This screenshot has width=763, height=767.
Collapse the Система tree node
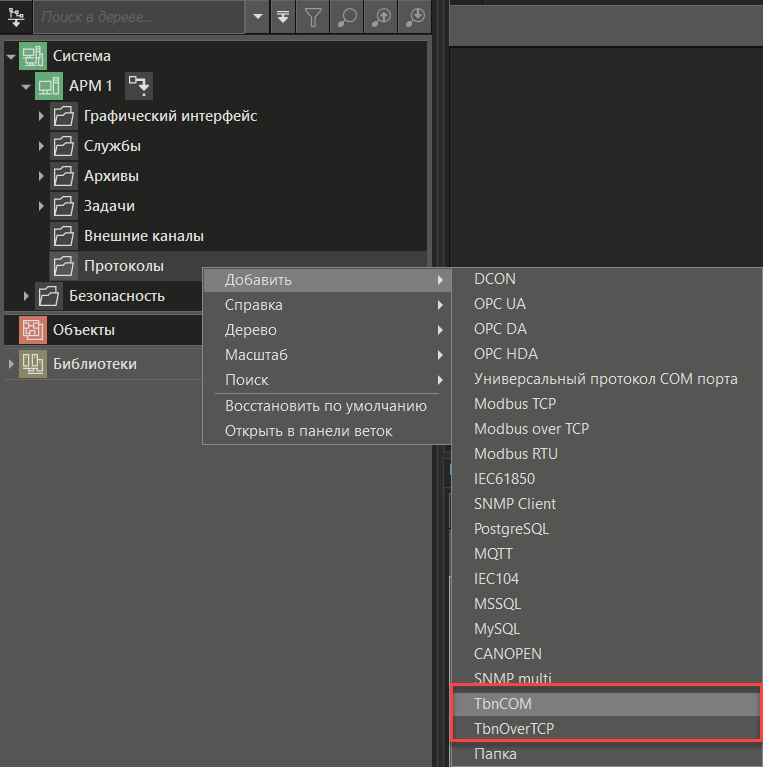(10, 57)
